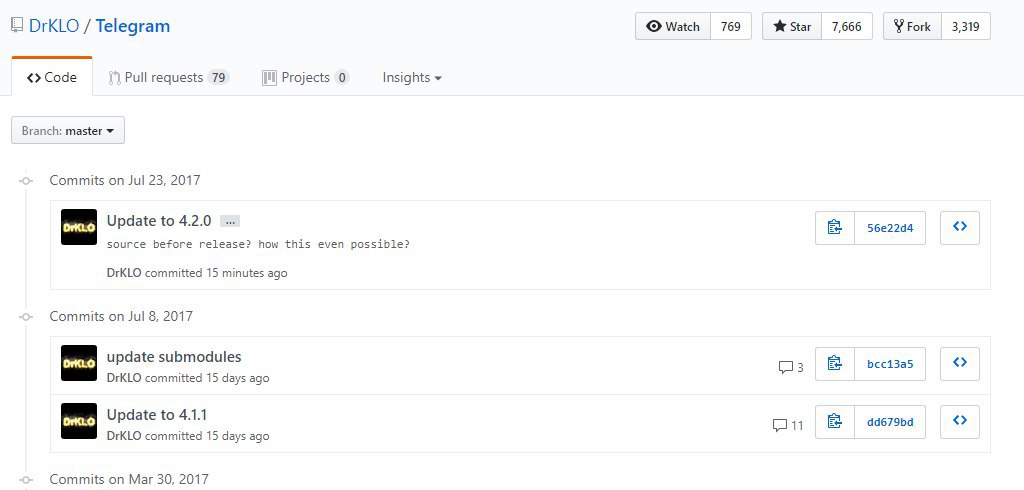Browse repository at commit dd679bd
Image resolution: width=1024 pixels, height=490 pixels.
click(960, 422)
